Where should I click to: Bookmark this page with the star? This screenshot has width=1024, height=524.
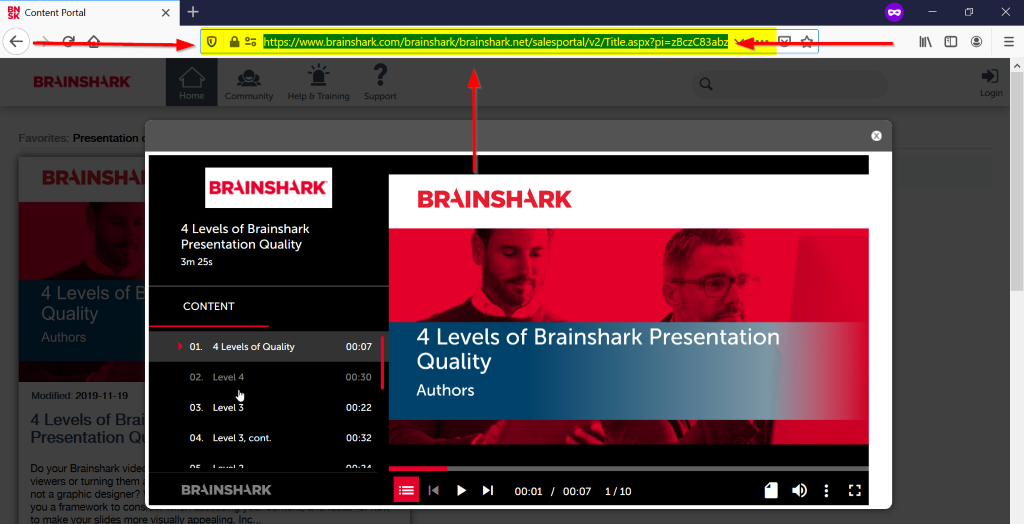click(x=807, y=42)
